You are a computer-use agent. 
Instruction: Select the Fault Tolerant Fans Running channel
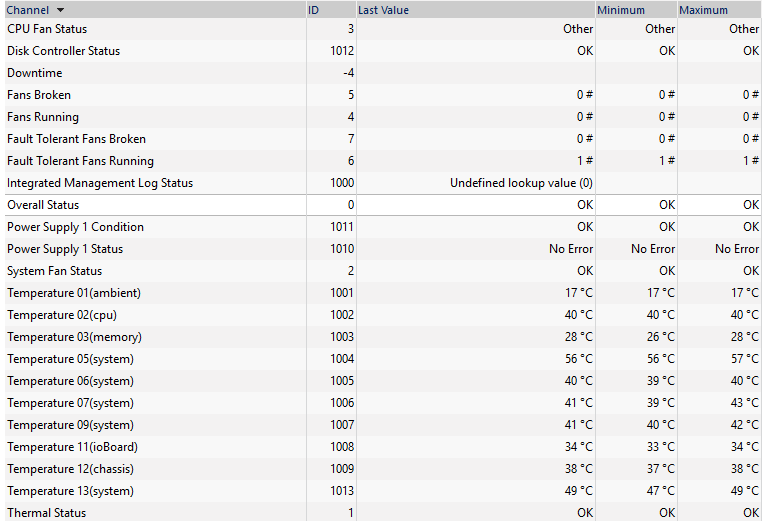tap(383, 161)
